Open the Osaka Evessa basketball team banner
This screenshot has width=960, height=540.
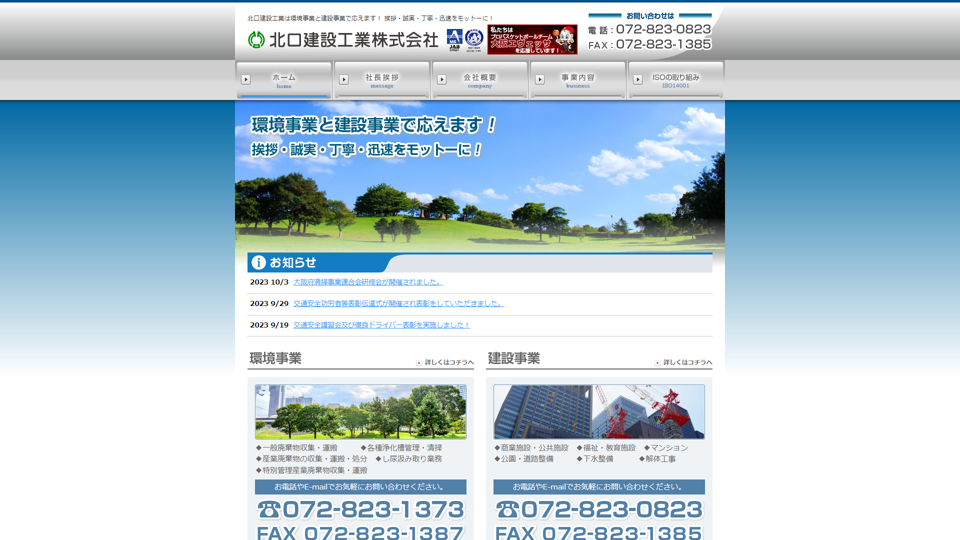tap(532, 40)
